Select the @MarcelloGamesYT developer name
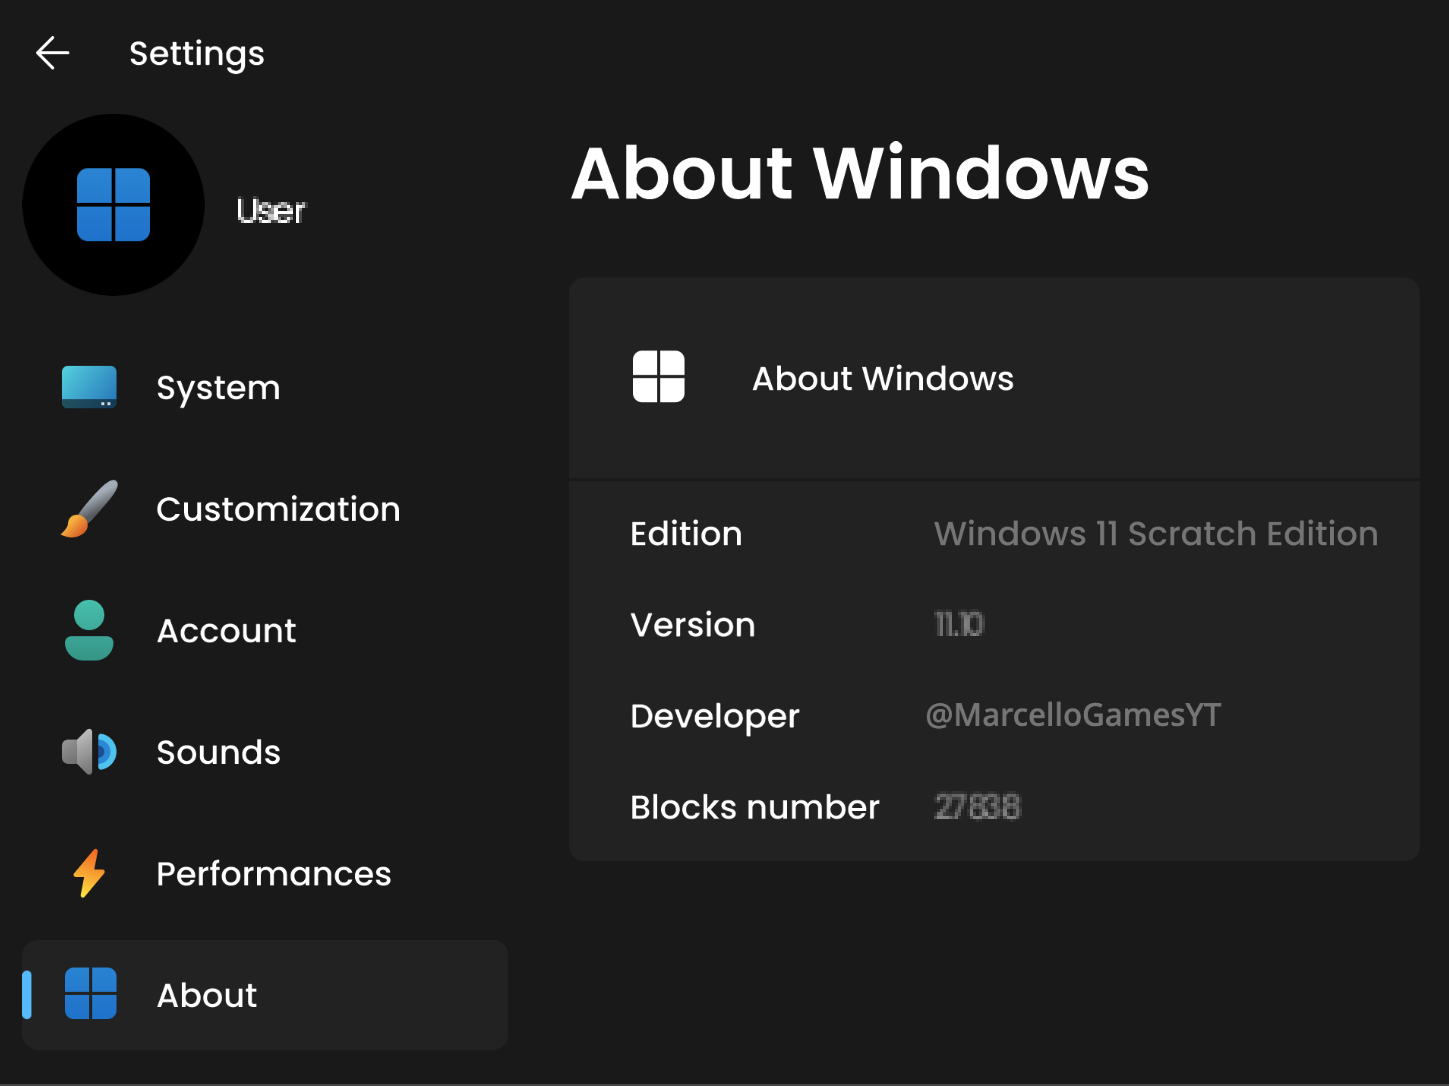Screen dimensions: 1449x1086 pyautogui.click(x=1074, y=715)
